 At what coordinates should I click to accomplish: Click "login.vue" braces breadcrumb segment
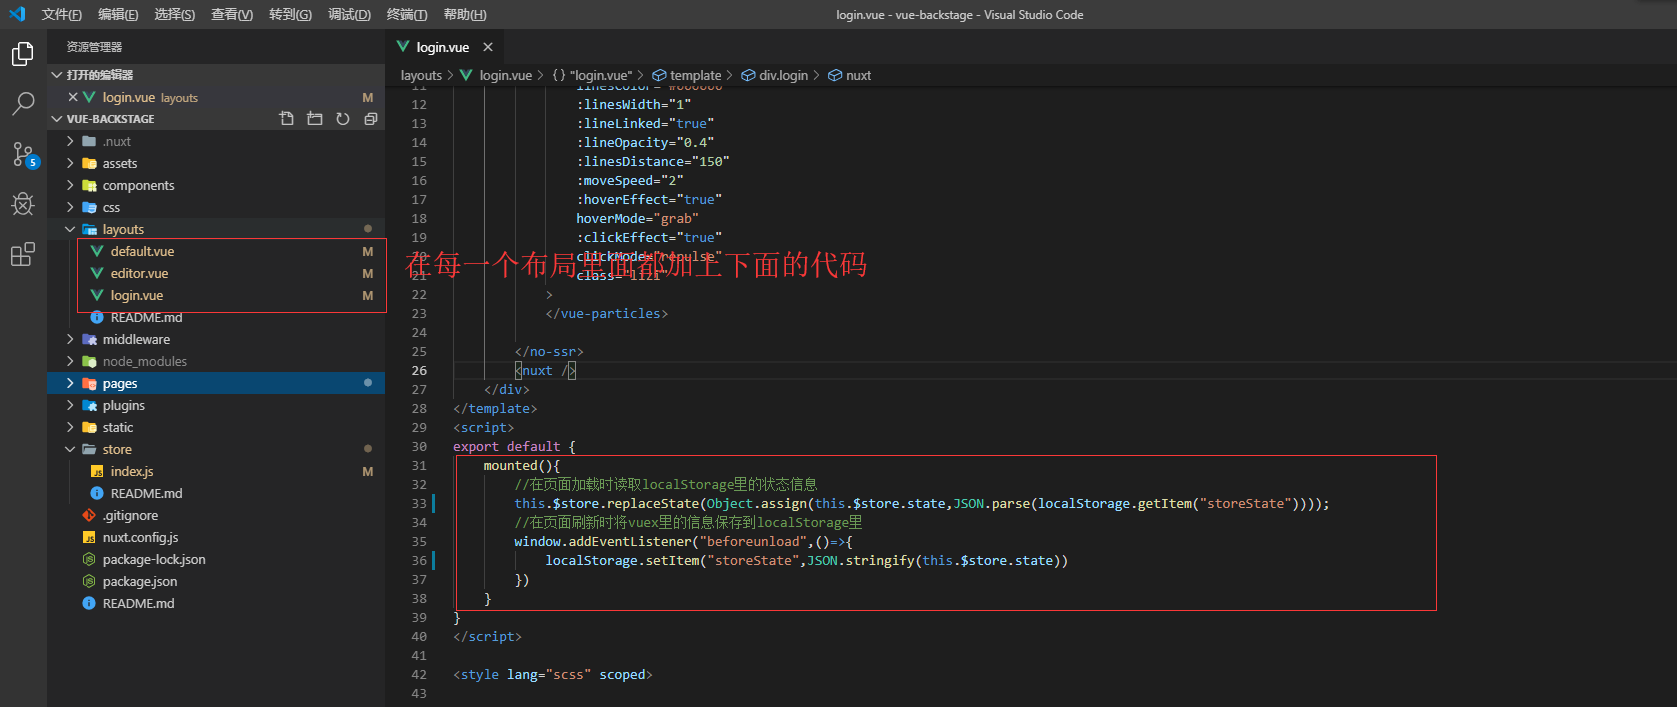pos(592,75)
